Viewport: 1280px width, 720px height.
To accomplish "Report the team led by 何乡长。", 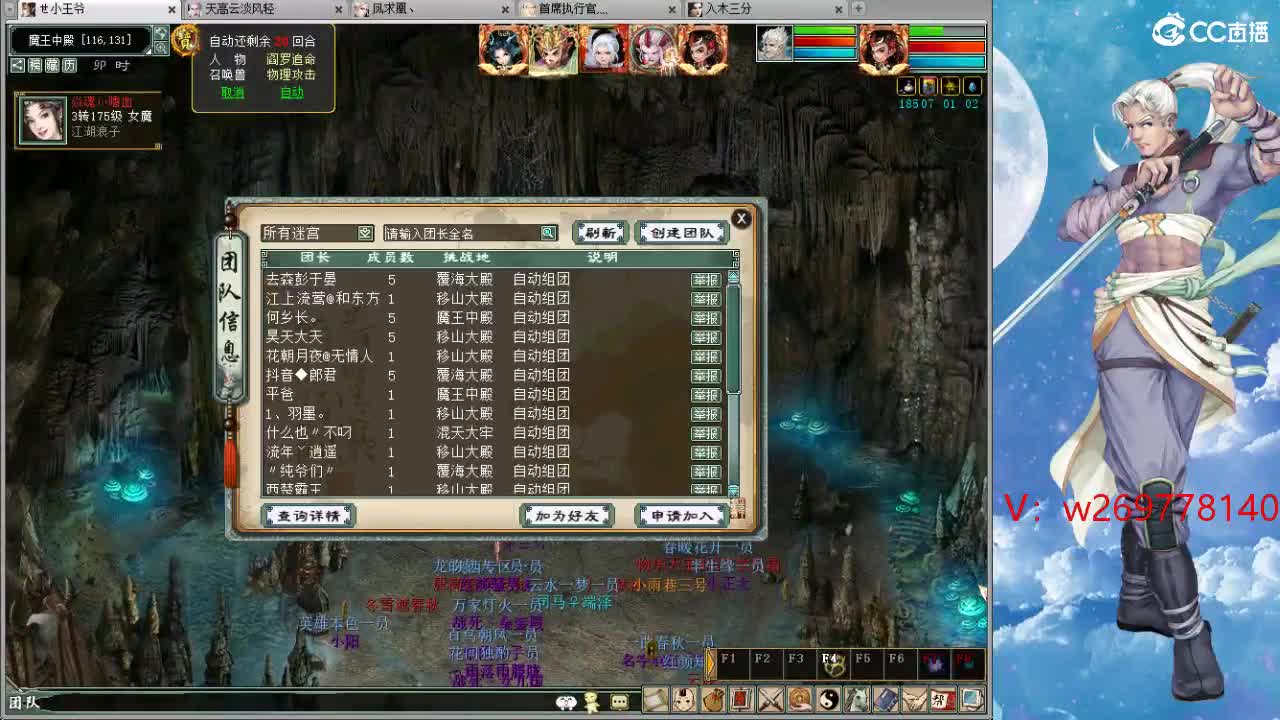I will (706, 318).
